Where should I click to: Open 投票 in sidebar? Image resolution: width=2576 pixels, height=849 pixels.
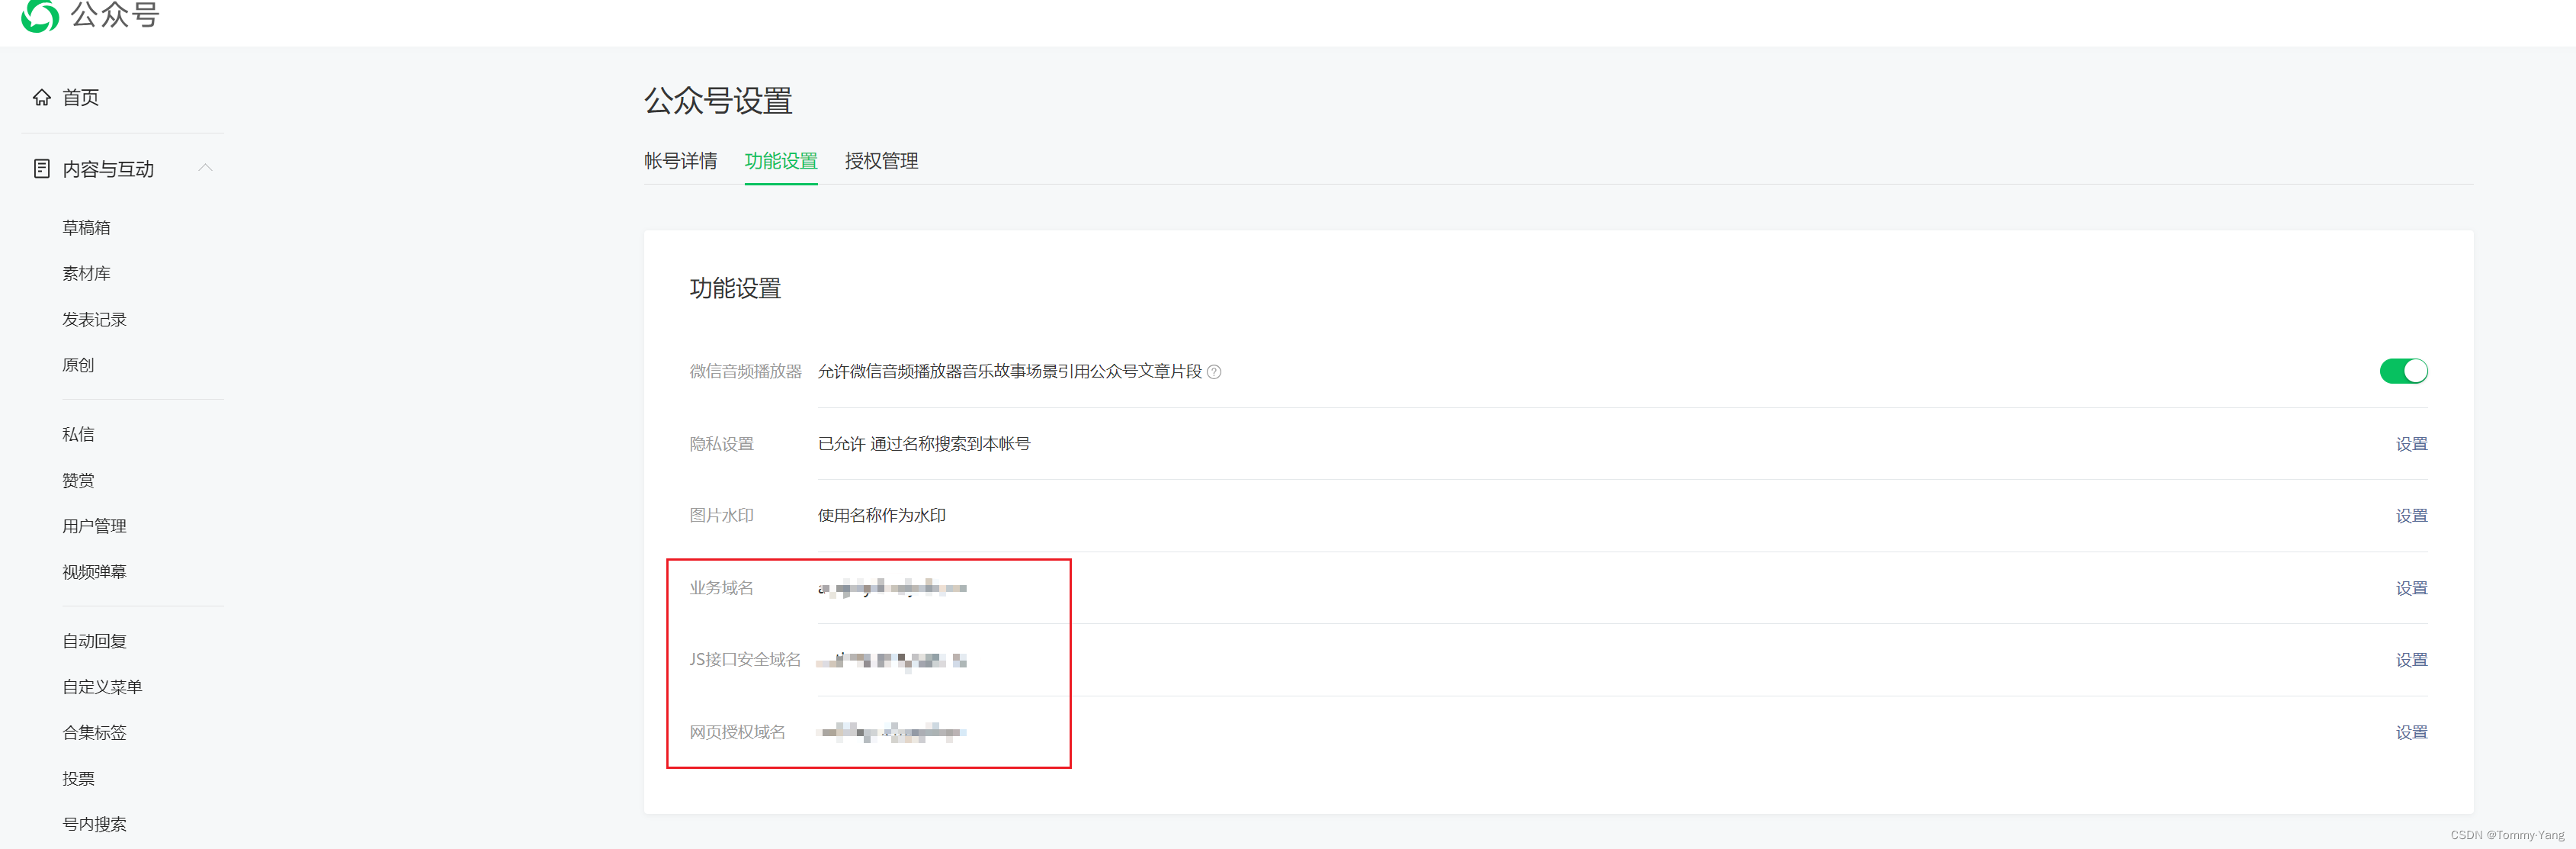(78, 779)
